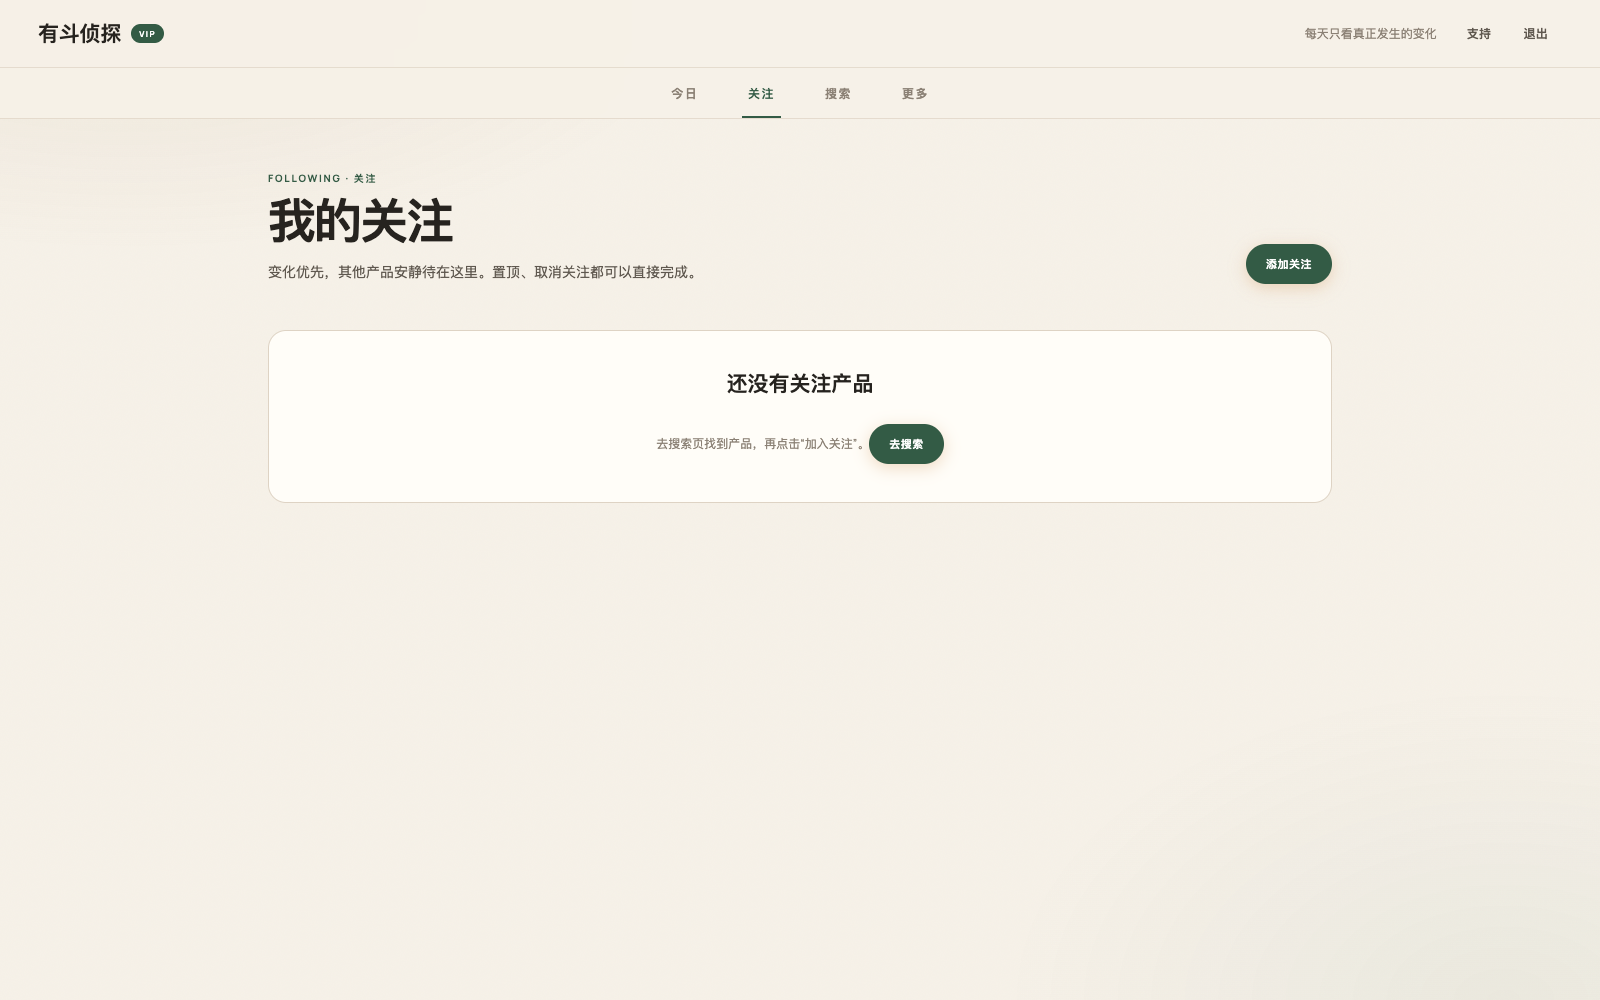Open the 支持 link in header
The width and height of the screenshot is (1600, 1000).
coord(1479,34)
